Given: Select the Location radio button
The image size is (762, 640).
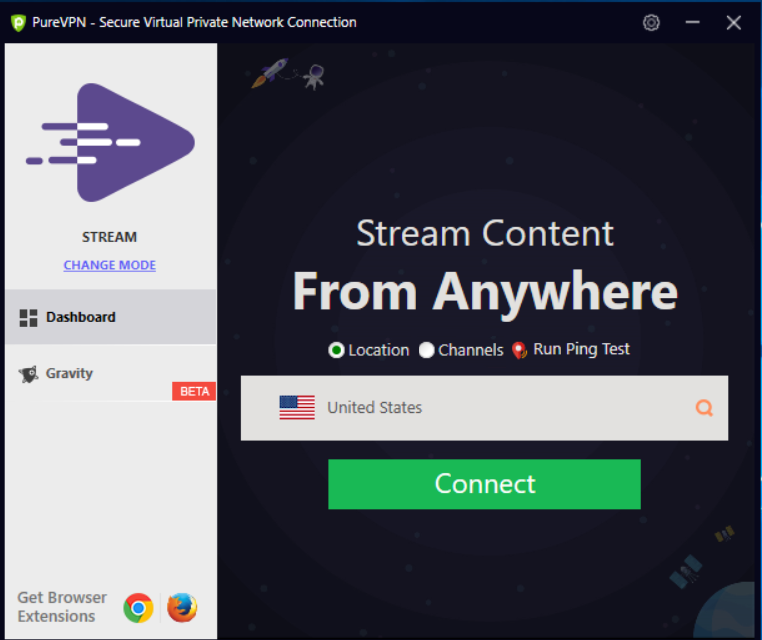Looking at the screenshot, I should [336, 350].
